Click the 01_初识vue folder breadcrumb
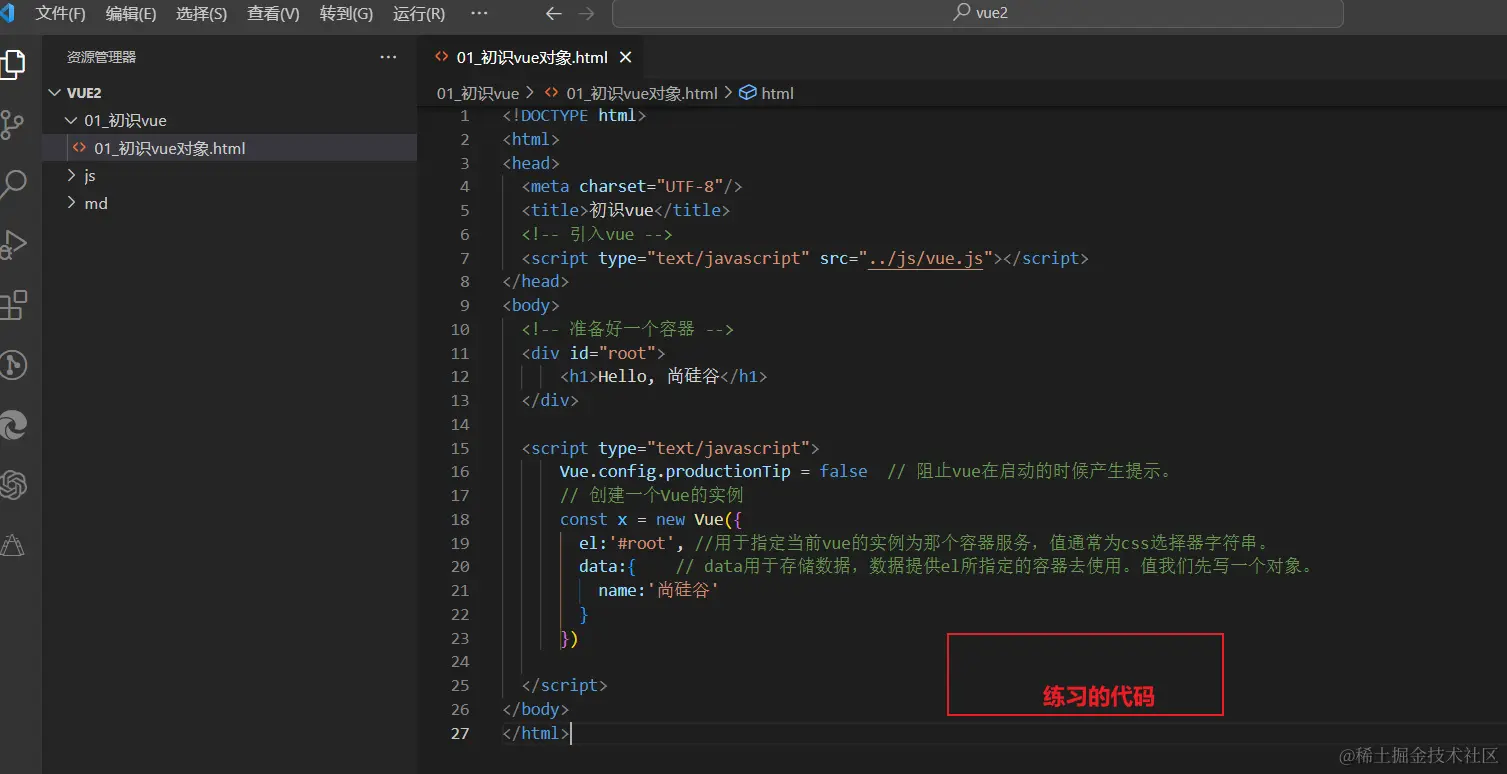This screenshot has width=1507, height=774. [478, 93]
